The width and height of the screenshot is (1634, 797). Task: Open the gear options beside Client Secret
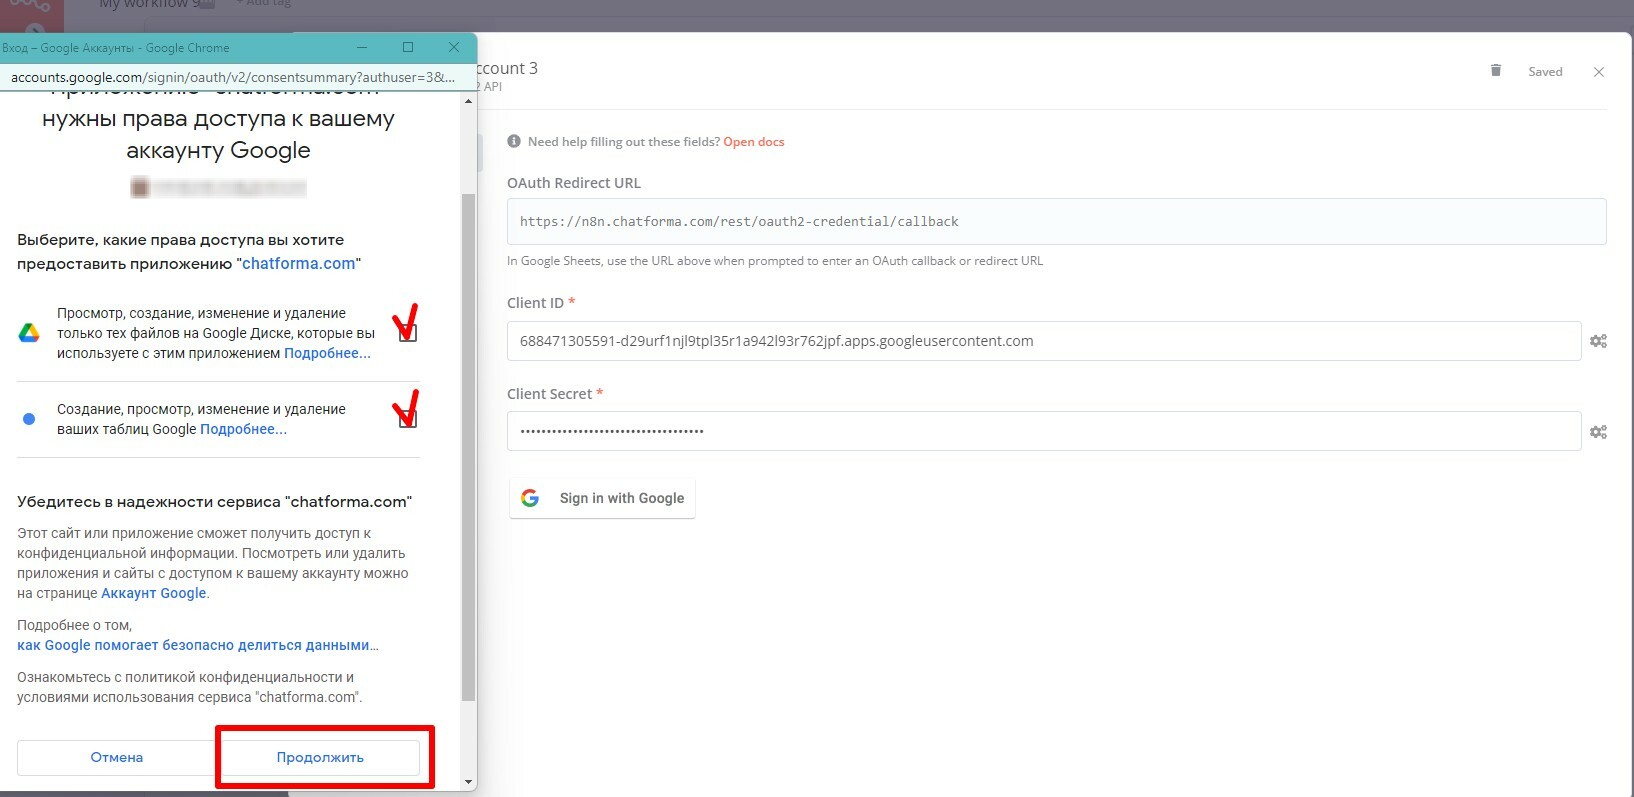pyautogui.click(x=1598, y=432)
